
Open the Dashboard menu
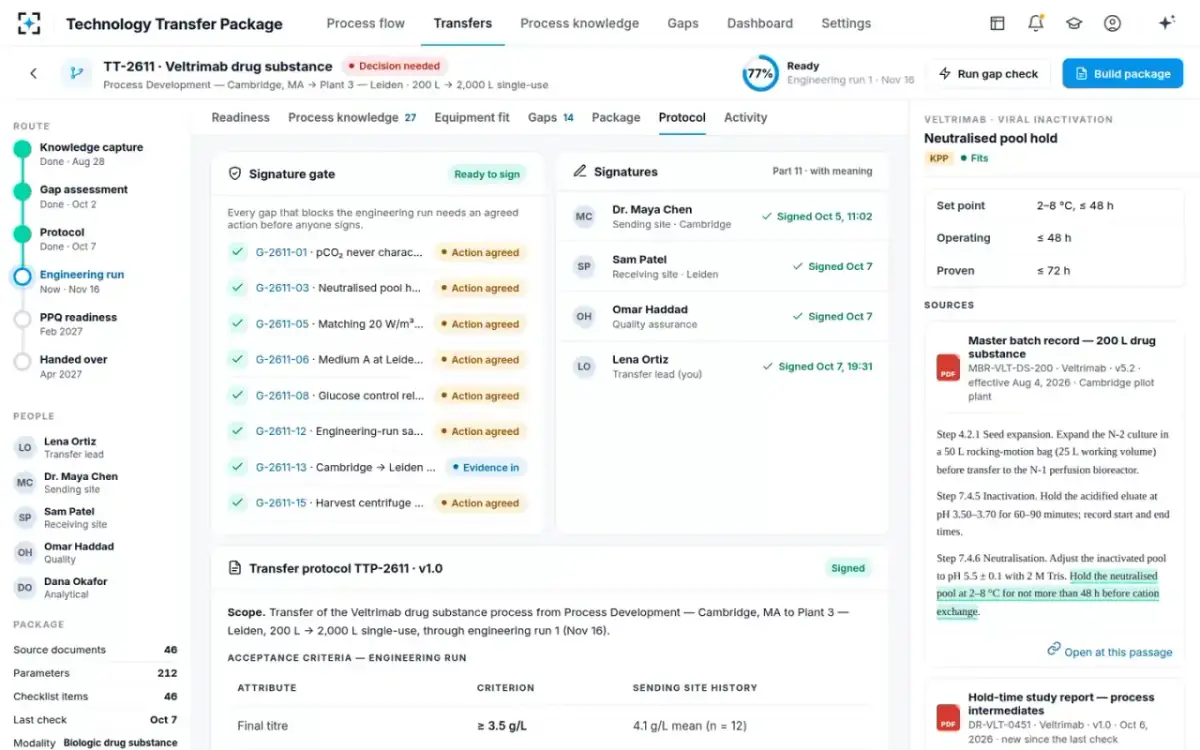(760, 23)
